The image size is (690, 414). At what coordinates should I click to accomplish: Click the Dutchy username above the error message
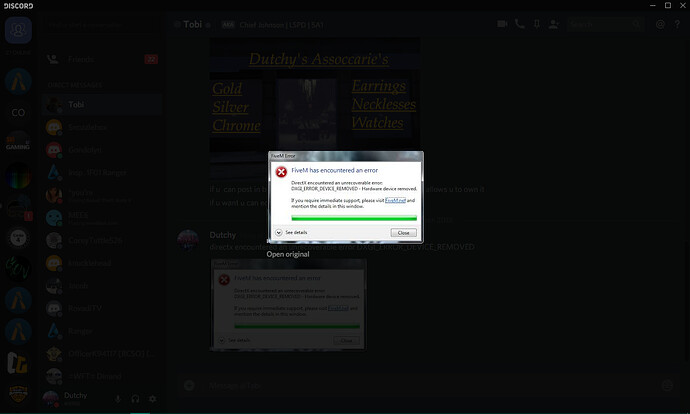click(x=223, y=235)
